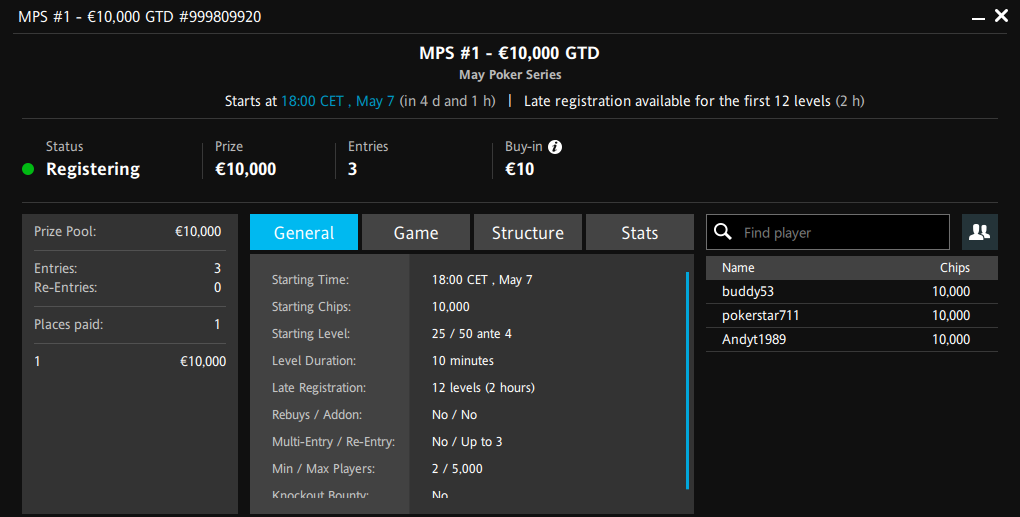Select player buddy53 in the list
Viewport: 1020px width, 517px height.
pyautogui.click(x=852, y=291)
